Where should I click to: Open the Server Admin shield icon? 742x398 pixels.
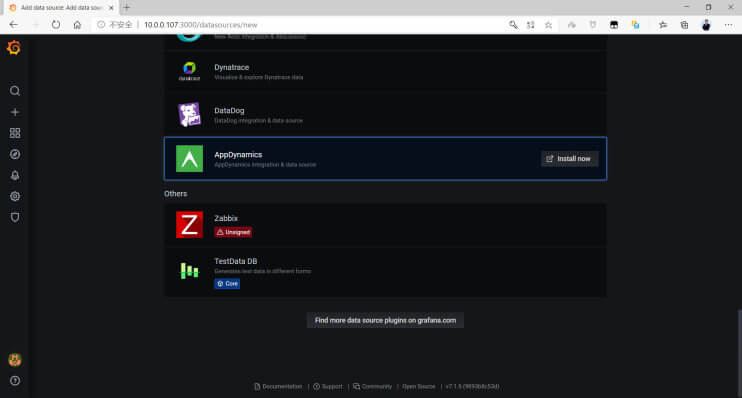(15, 217)
